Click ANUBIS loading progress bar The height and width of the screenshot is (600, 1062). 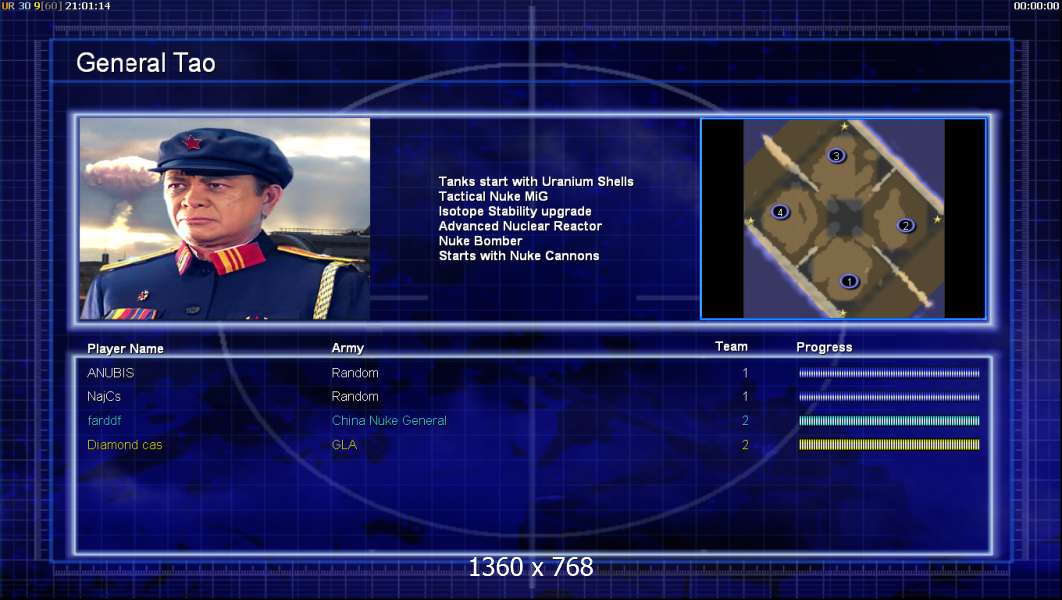[889, 373]
